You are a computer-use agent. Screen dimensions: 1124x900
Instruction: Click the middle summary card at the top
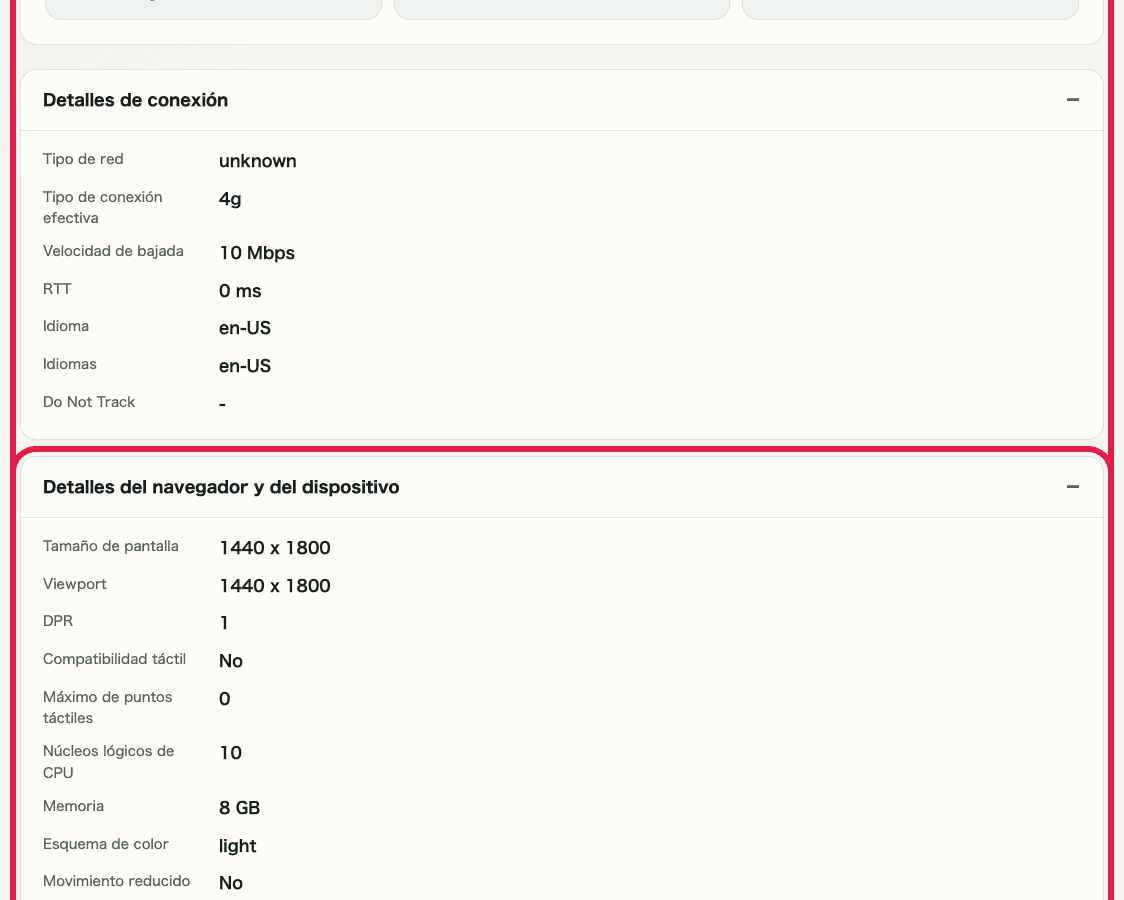point(561,8)
